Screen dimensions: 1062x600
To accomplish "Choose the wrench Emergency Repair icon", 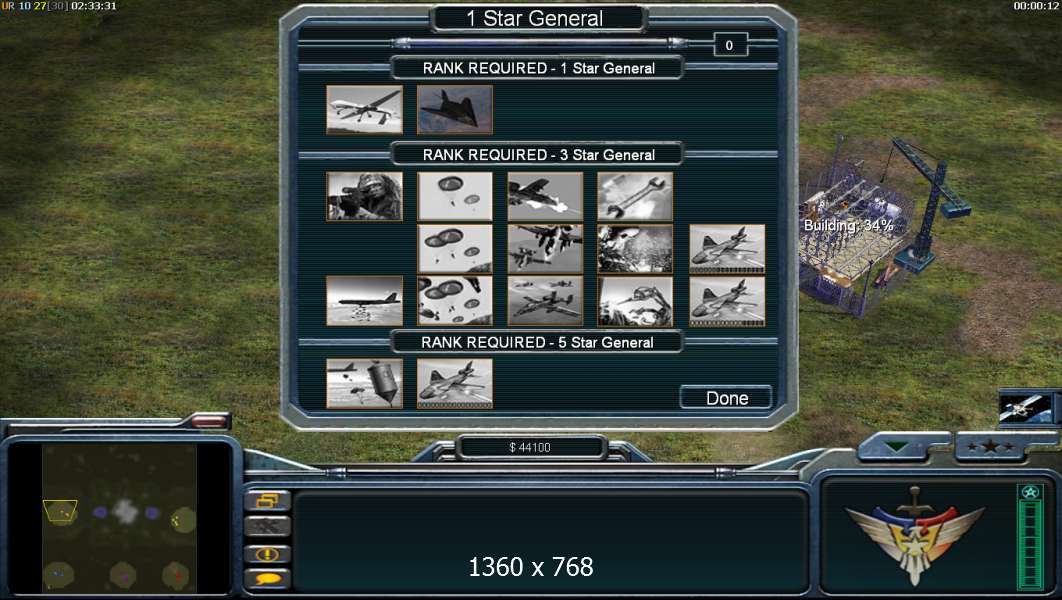I will [x=635, y=196].
